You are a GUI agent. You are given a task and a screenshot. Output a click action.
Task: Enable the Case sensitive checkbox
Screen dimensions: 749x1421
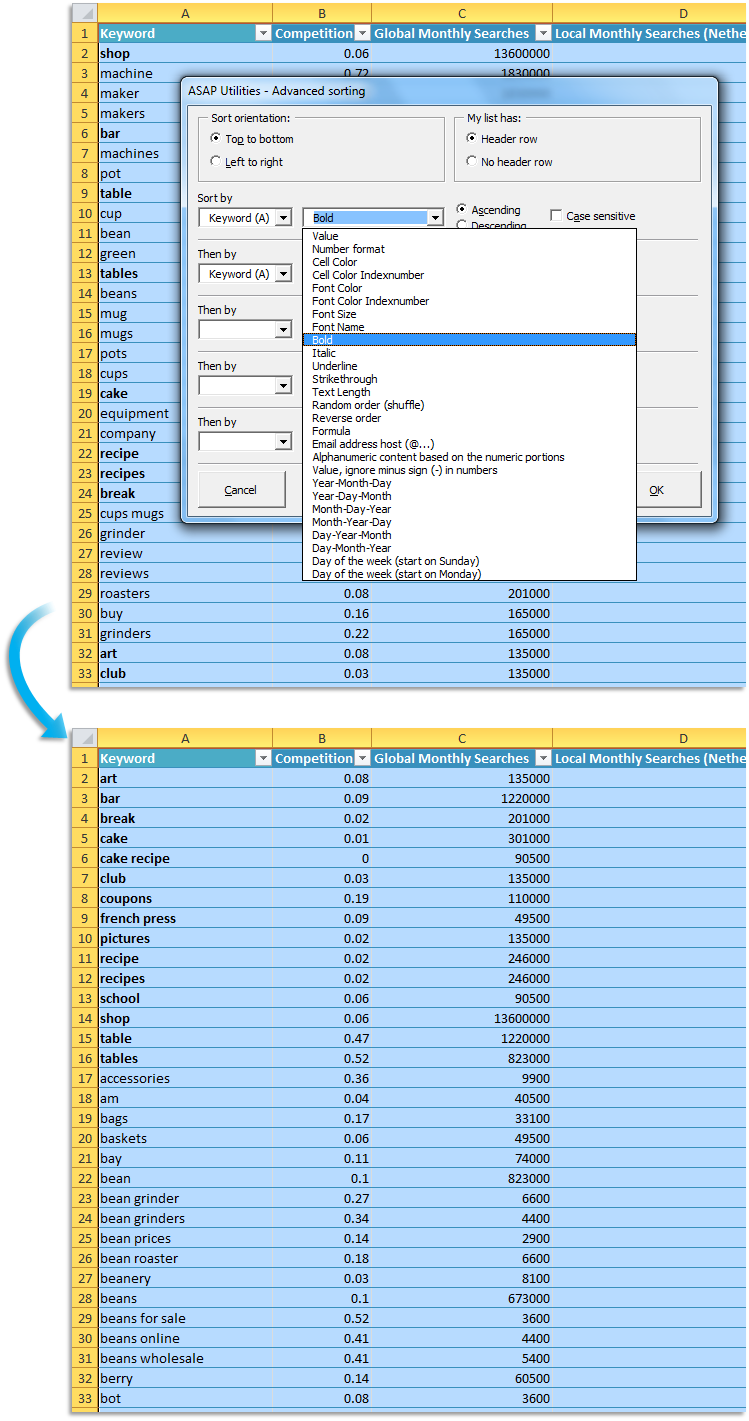pos(556,216)
